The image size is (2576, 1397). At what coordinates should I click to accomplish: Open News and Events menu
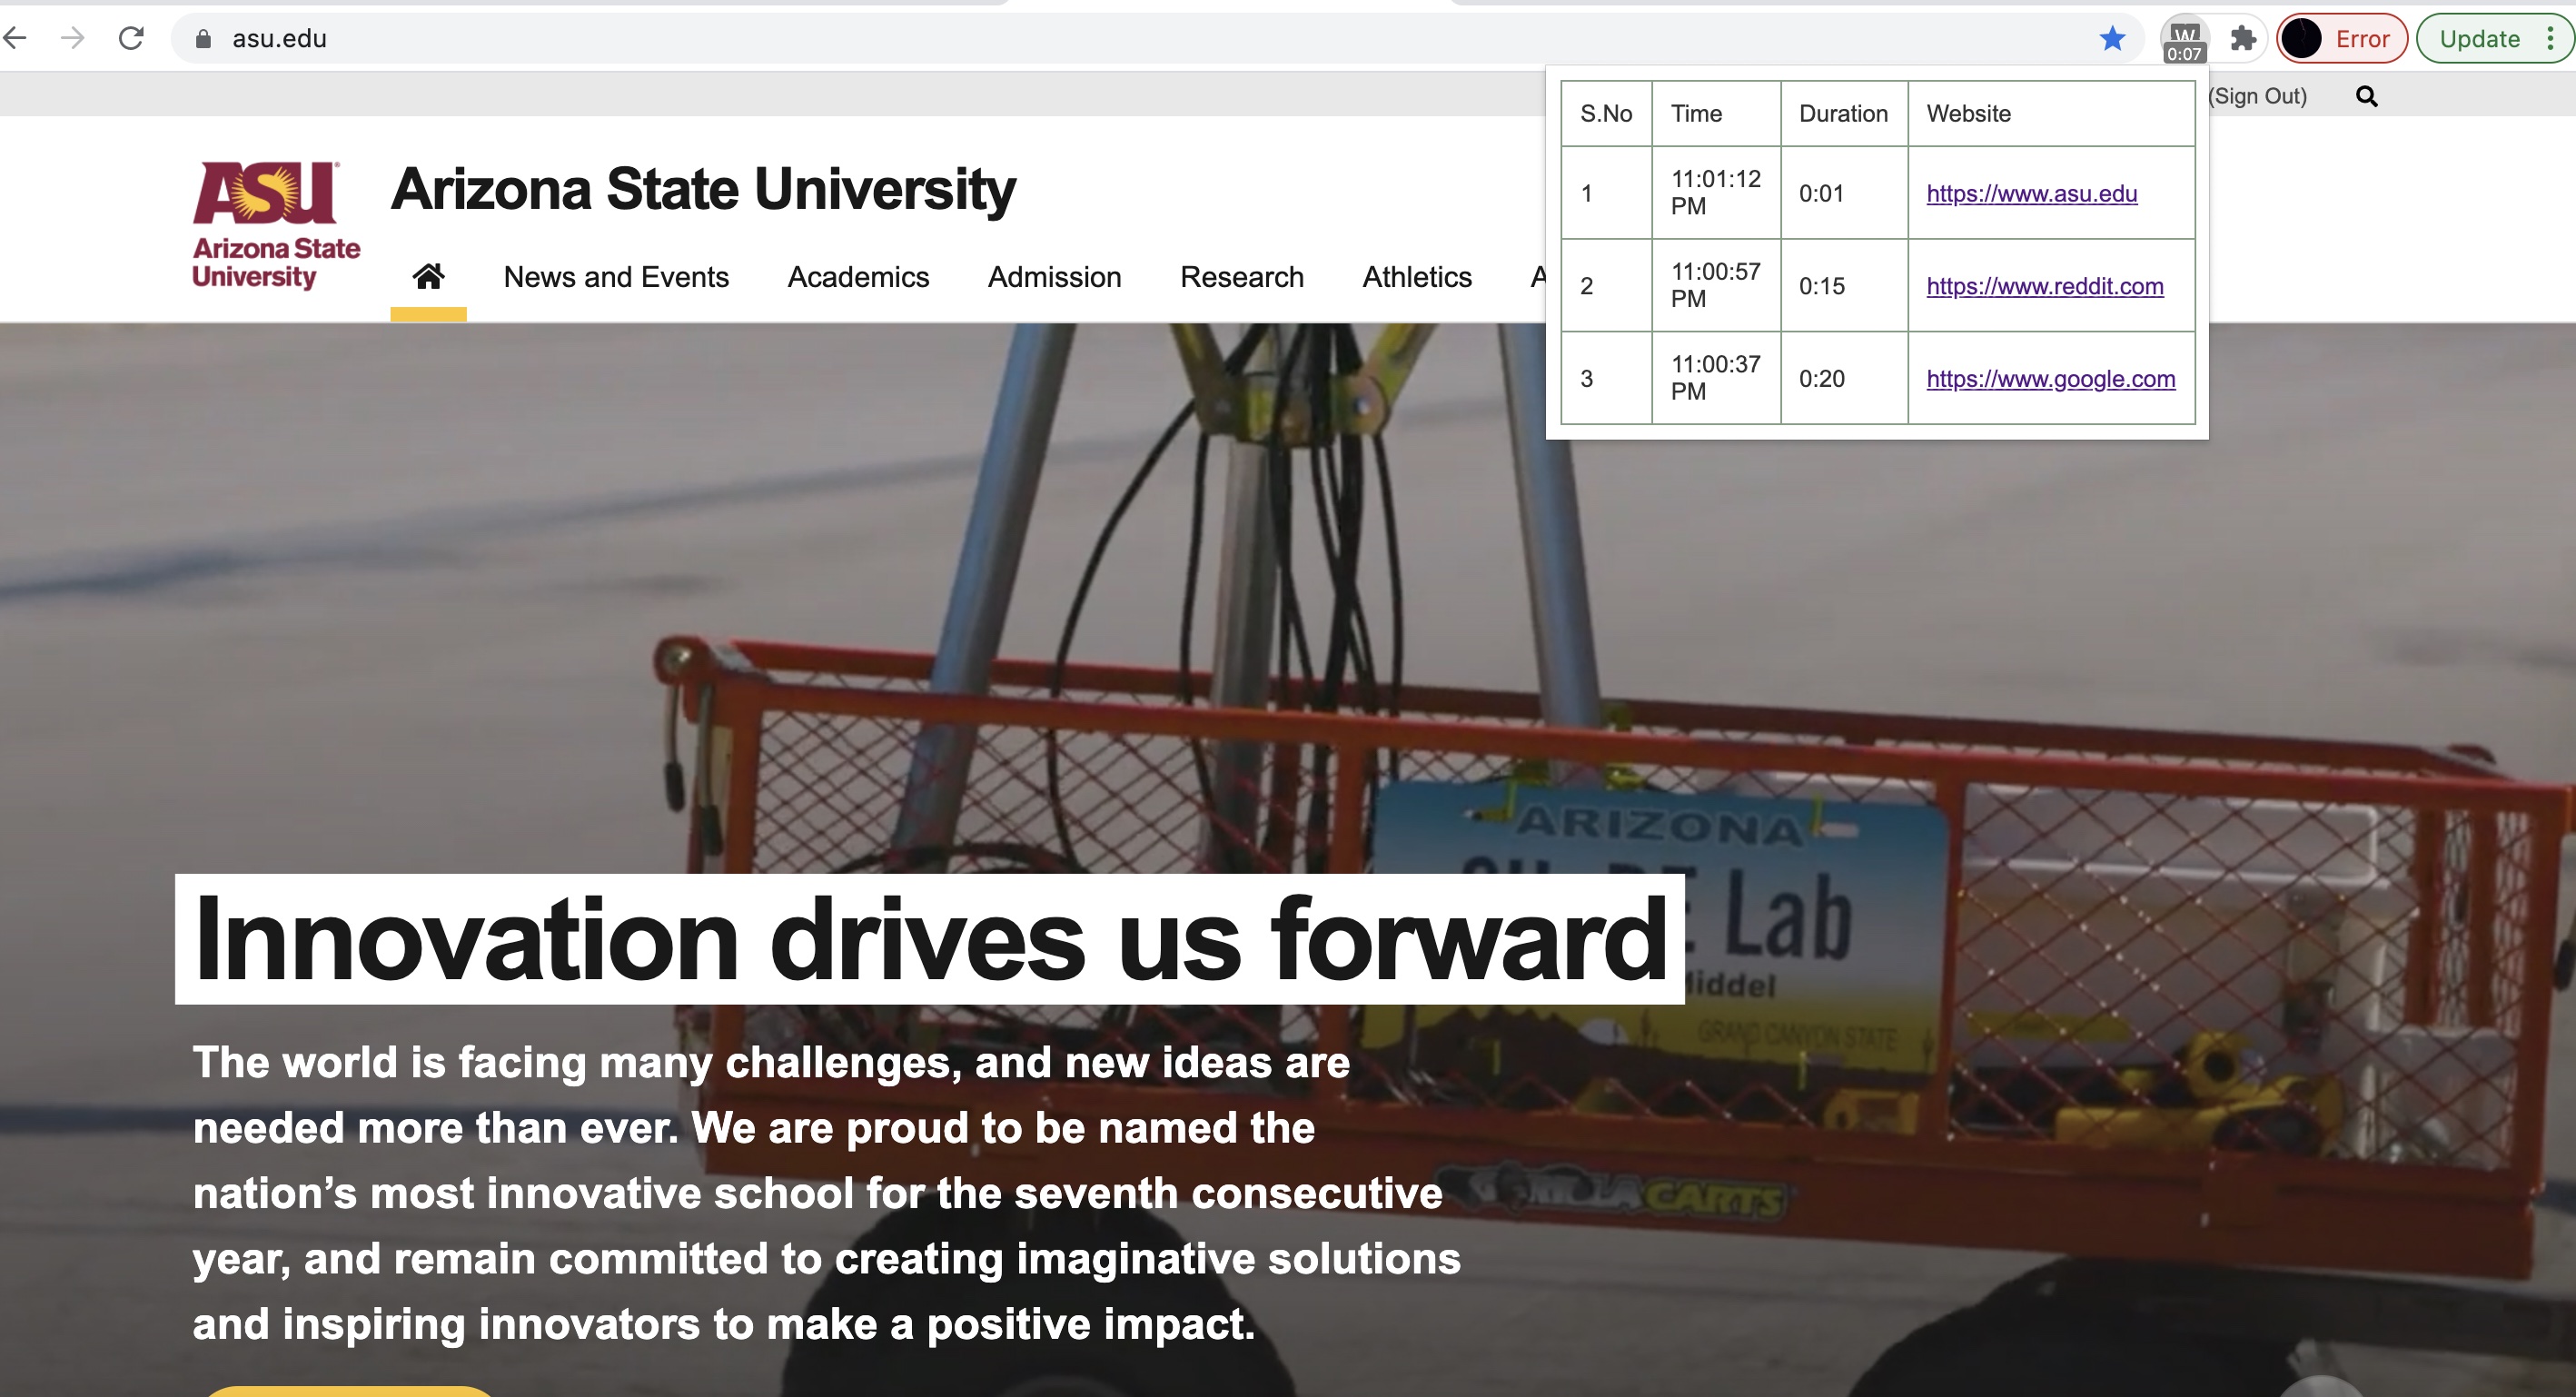[616, 276]
